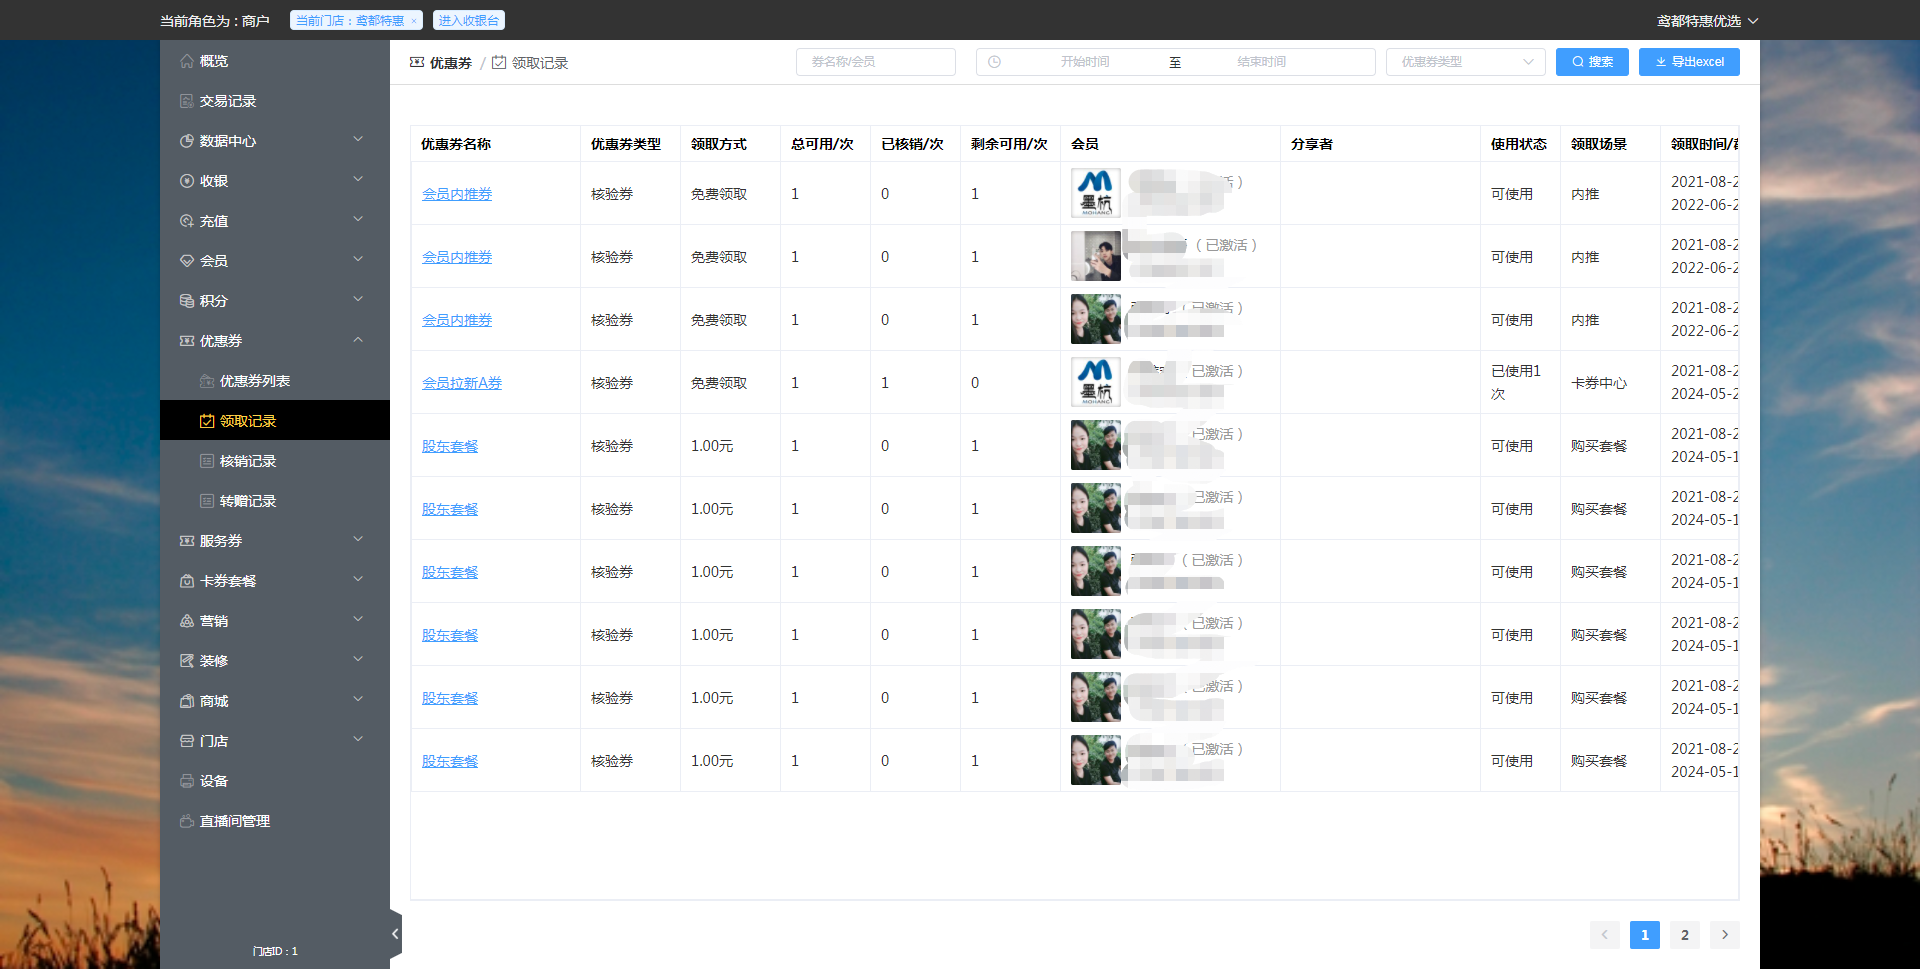Expand the 积分 menu chevron

pyautogui.click(x=358, y=300)
